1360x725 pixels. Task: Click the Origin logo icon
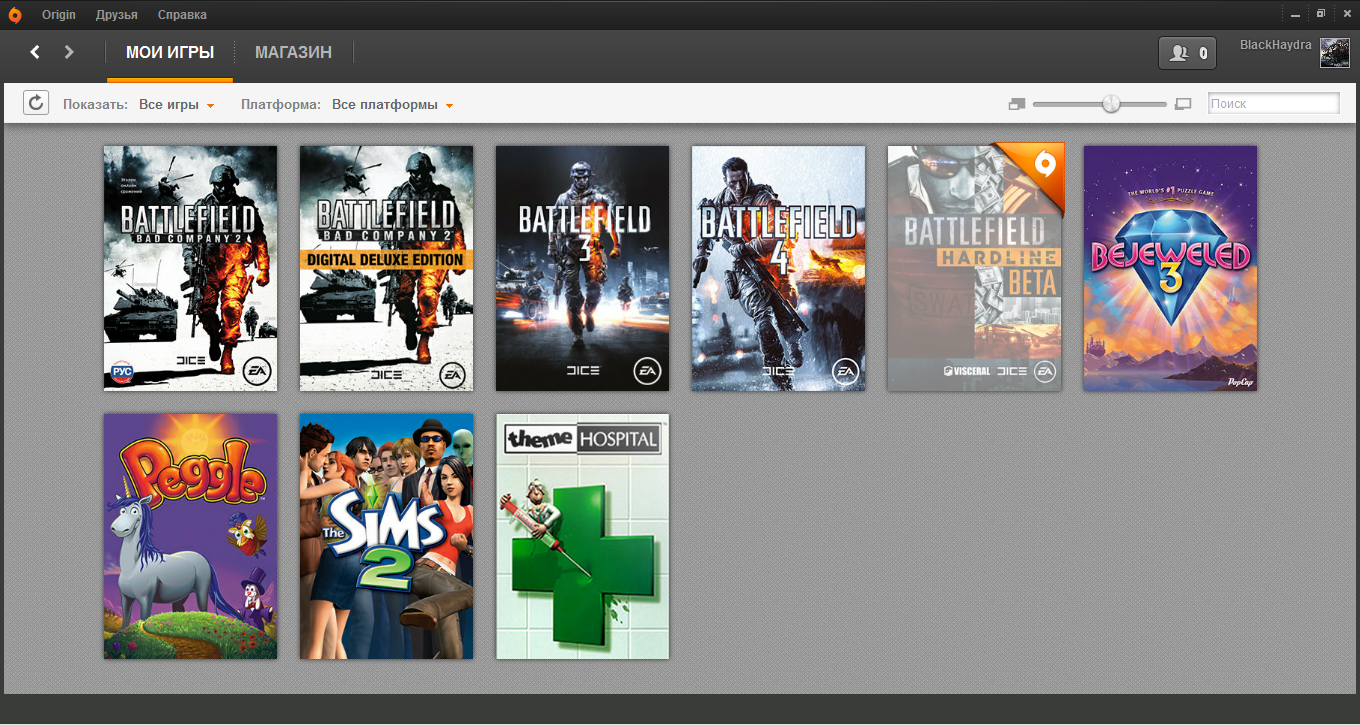coord(14,14)
